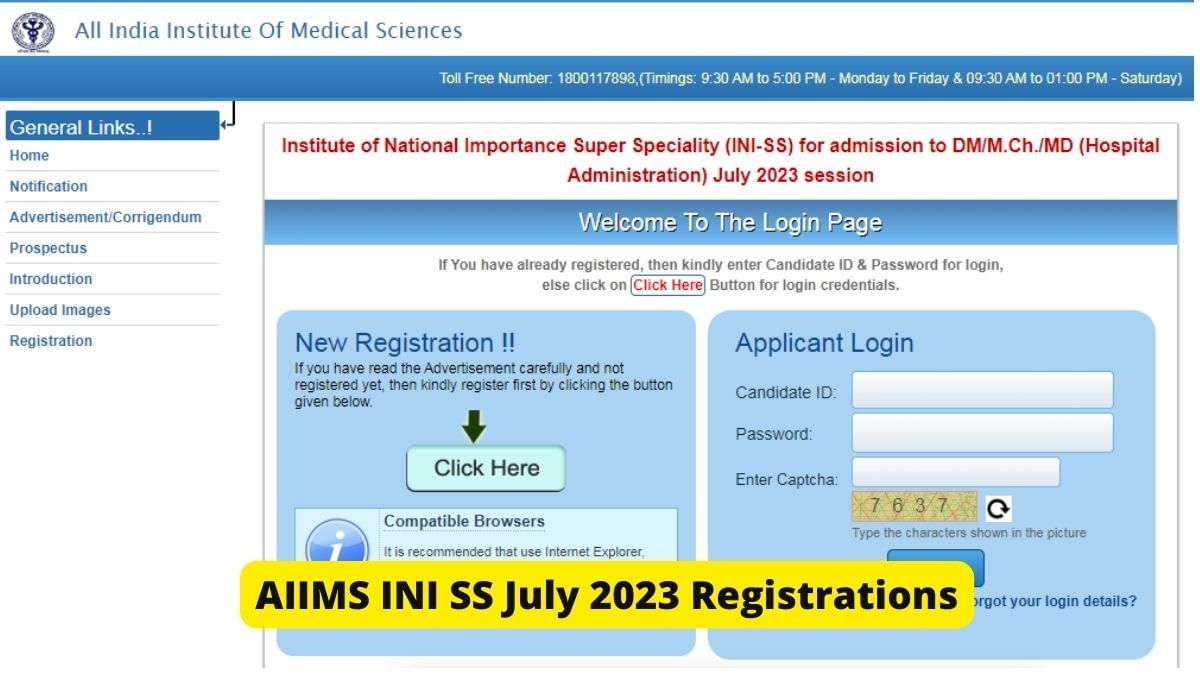Click forgot your login details link

[x=1055, y=602]
